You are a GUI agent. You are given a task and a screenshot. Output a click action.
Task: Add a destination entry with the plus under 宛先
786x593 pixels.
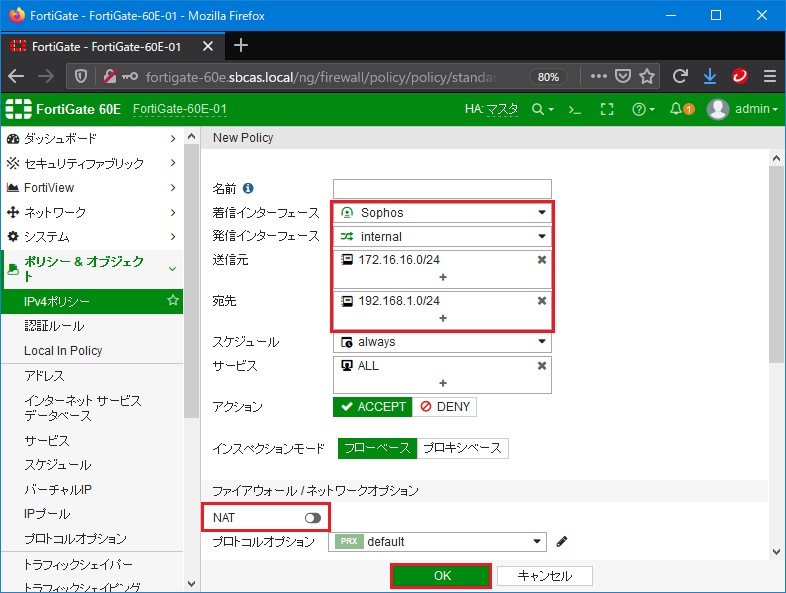[443, 318]
